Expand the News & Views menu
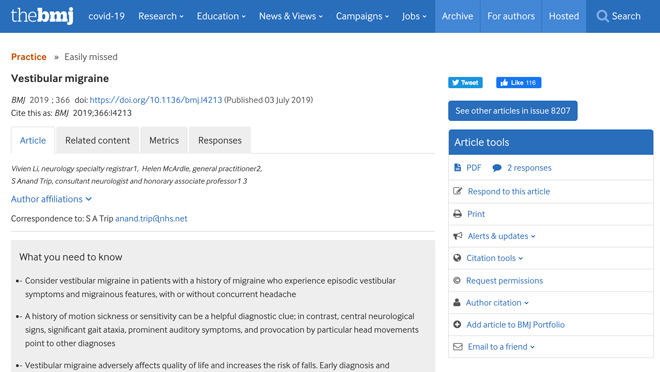The image size is (660, 372). tap(291, 16)
